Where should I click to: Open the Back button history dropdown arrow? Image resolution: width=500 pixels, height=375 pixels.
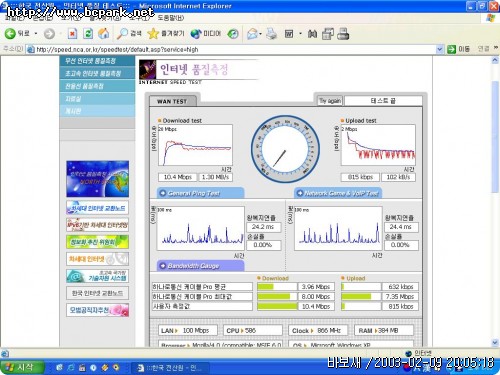(x=36, y=34)
